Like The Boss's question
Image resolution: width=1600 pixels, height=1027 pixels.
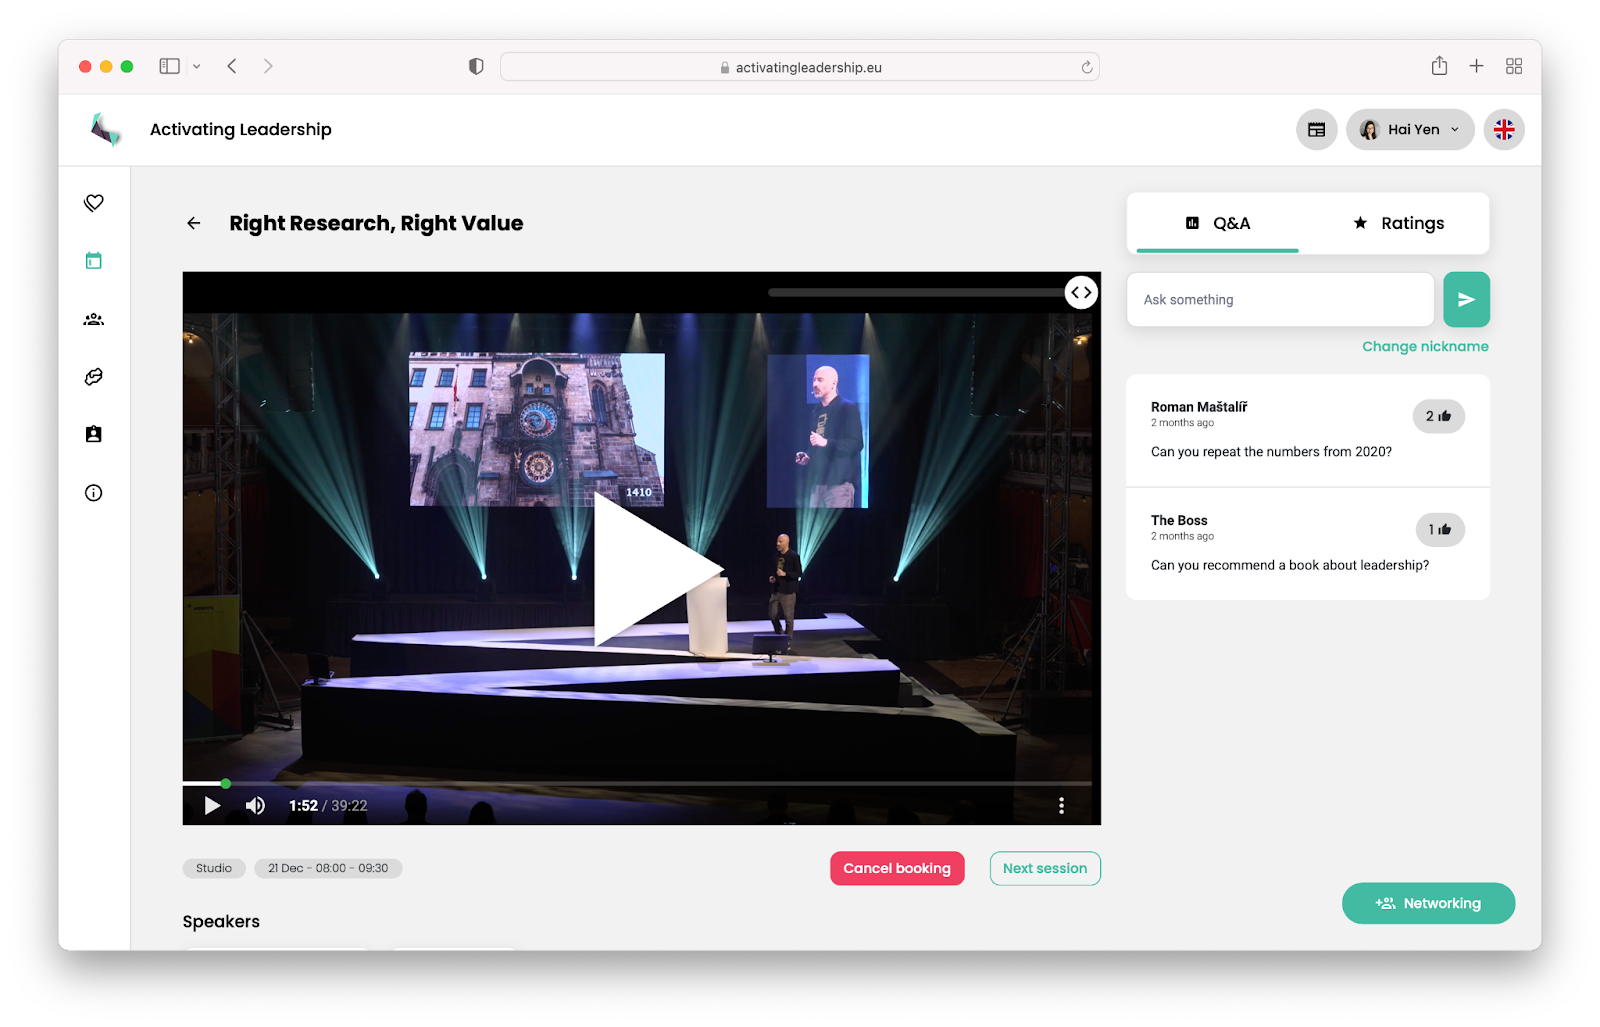(x=1440, y=530)
